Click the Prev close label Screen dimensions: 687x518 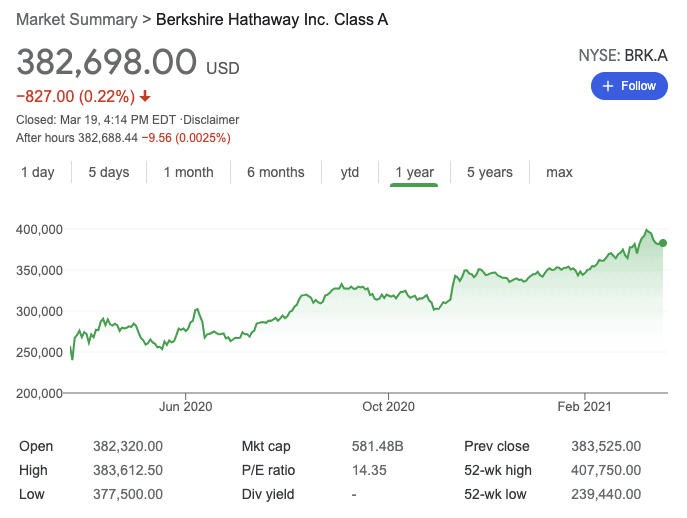[497, 446]
